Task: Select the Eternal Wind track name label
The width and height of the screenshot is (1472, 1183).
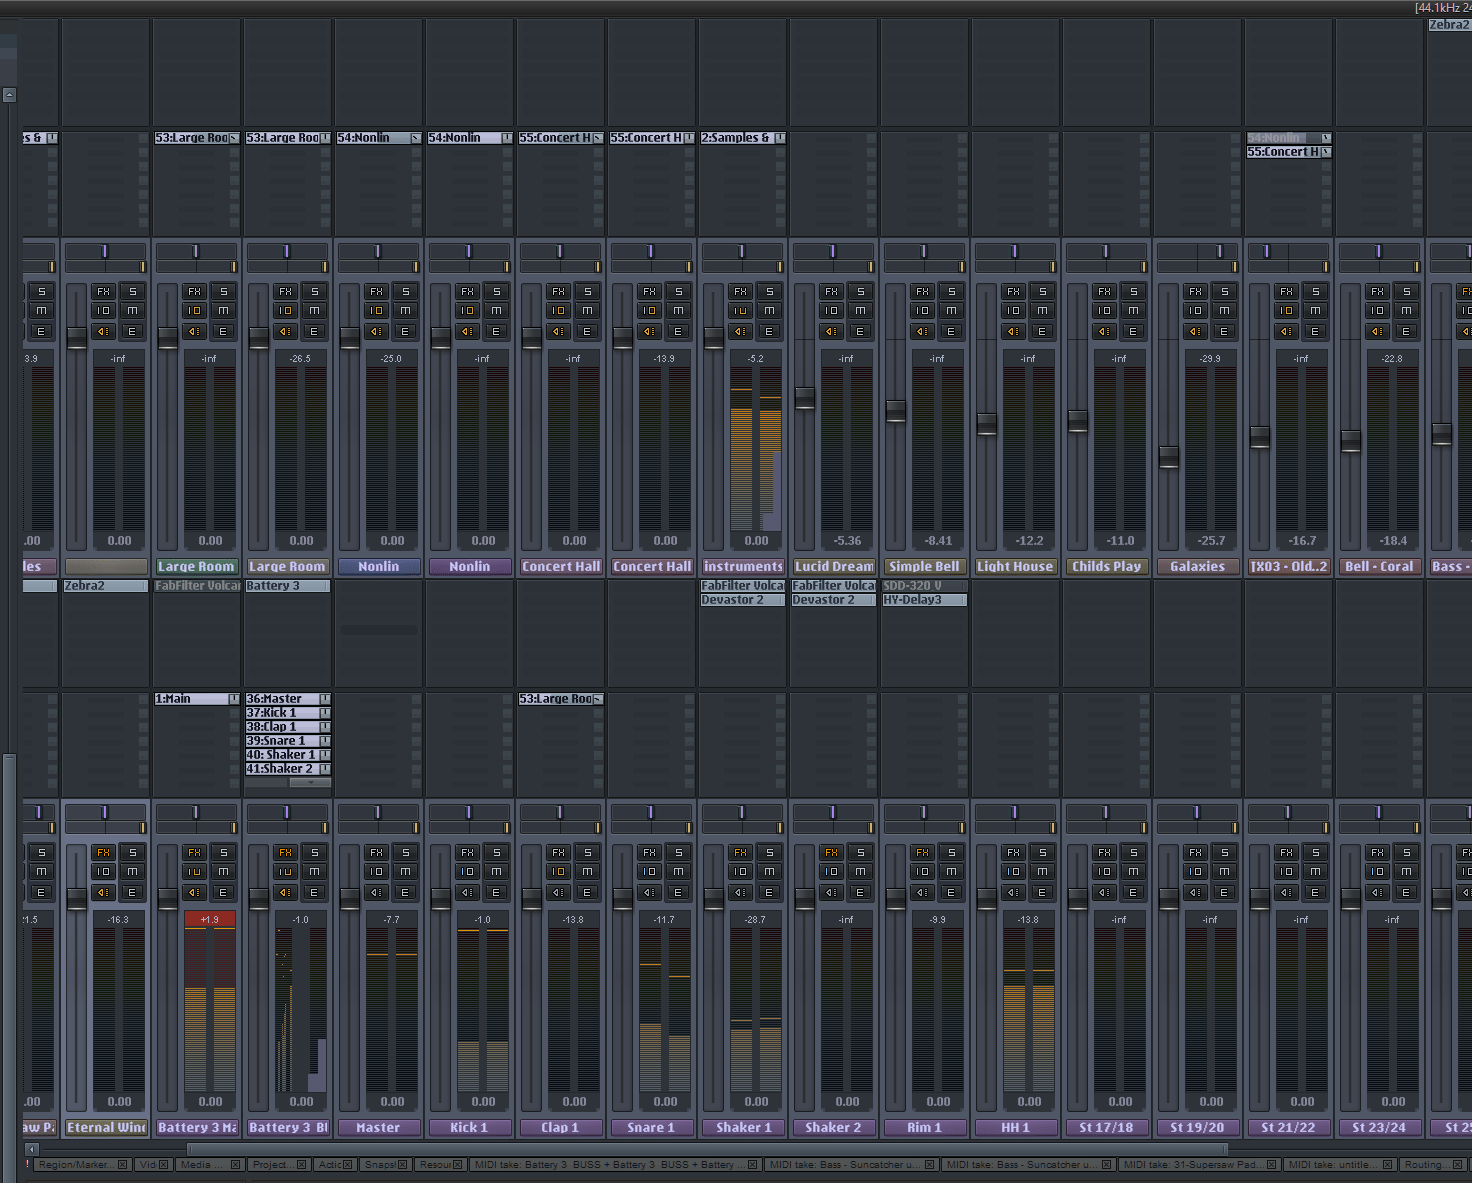Action: [106, 1127]
